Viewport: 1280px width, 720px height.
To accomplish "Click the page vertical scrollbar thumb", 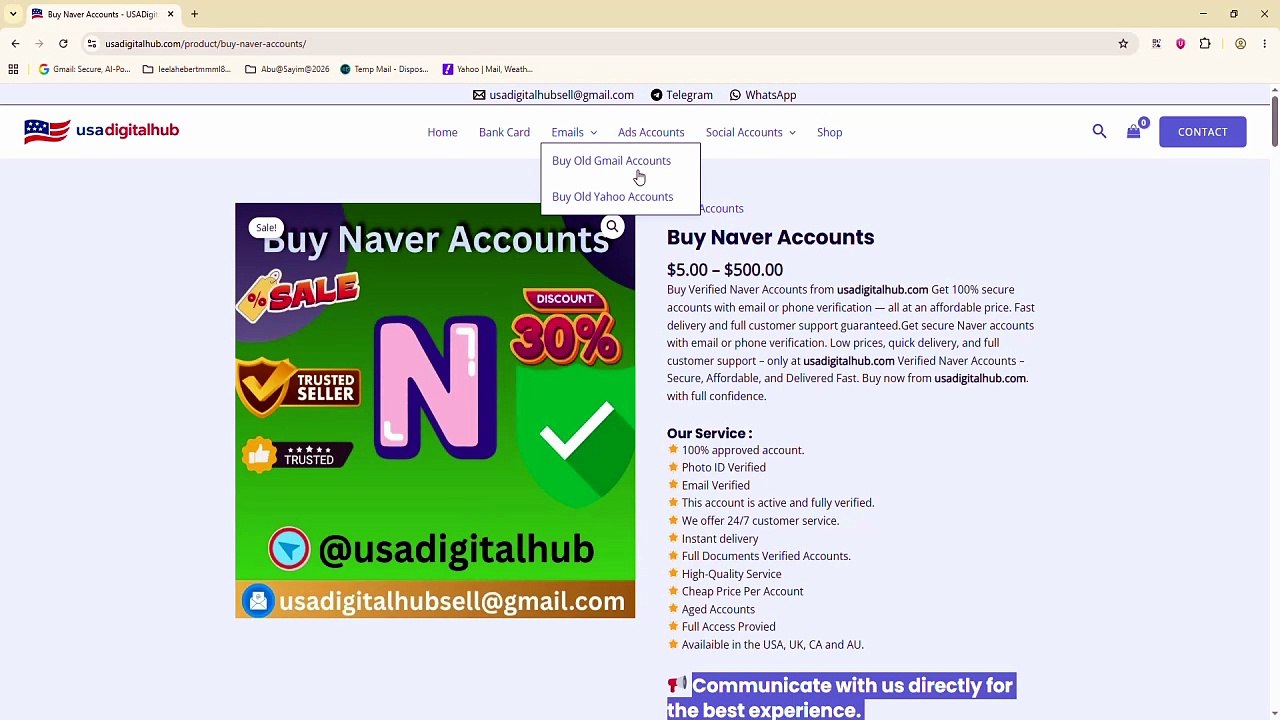I will coord(1274,121).
